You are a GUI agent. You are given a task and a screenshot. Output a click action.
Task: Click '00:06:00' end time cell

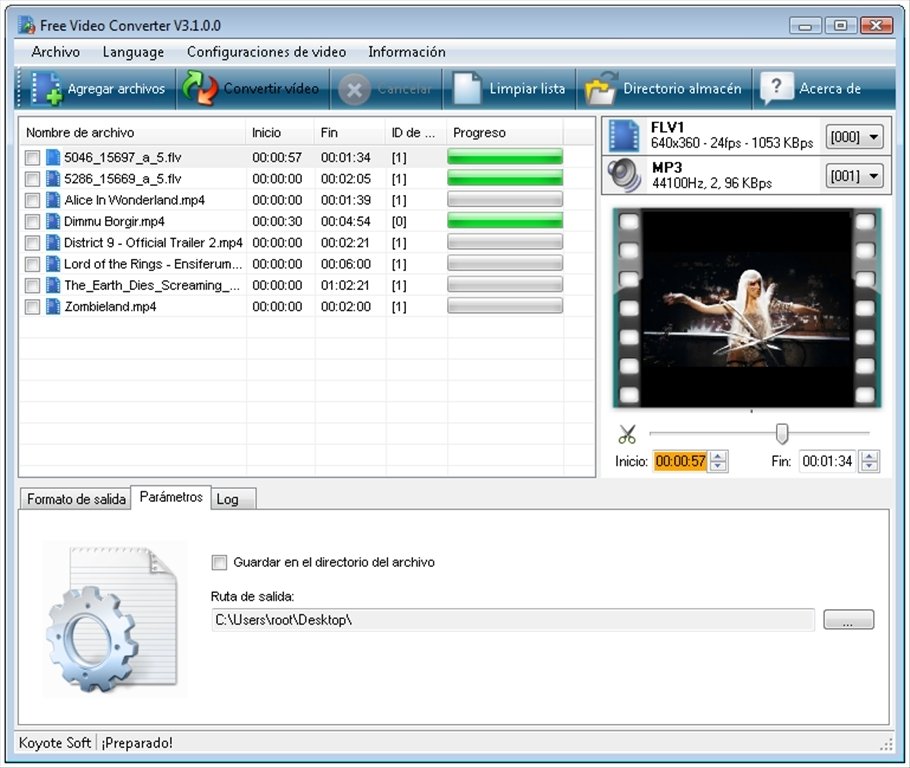[x=346, y=264]
